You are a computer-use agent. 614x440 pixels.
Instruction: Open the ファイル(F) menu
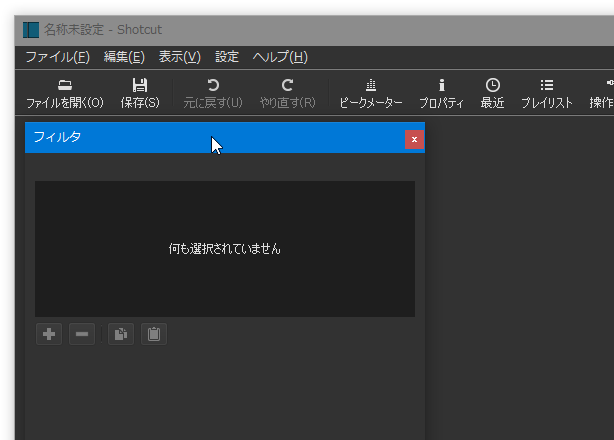point(58,57)
